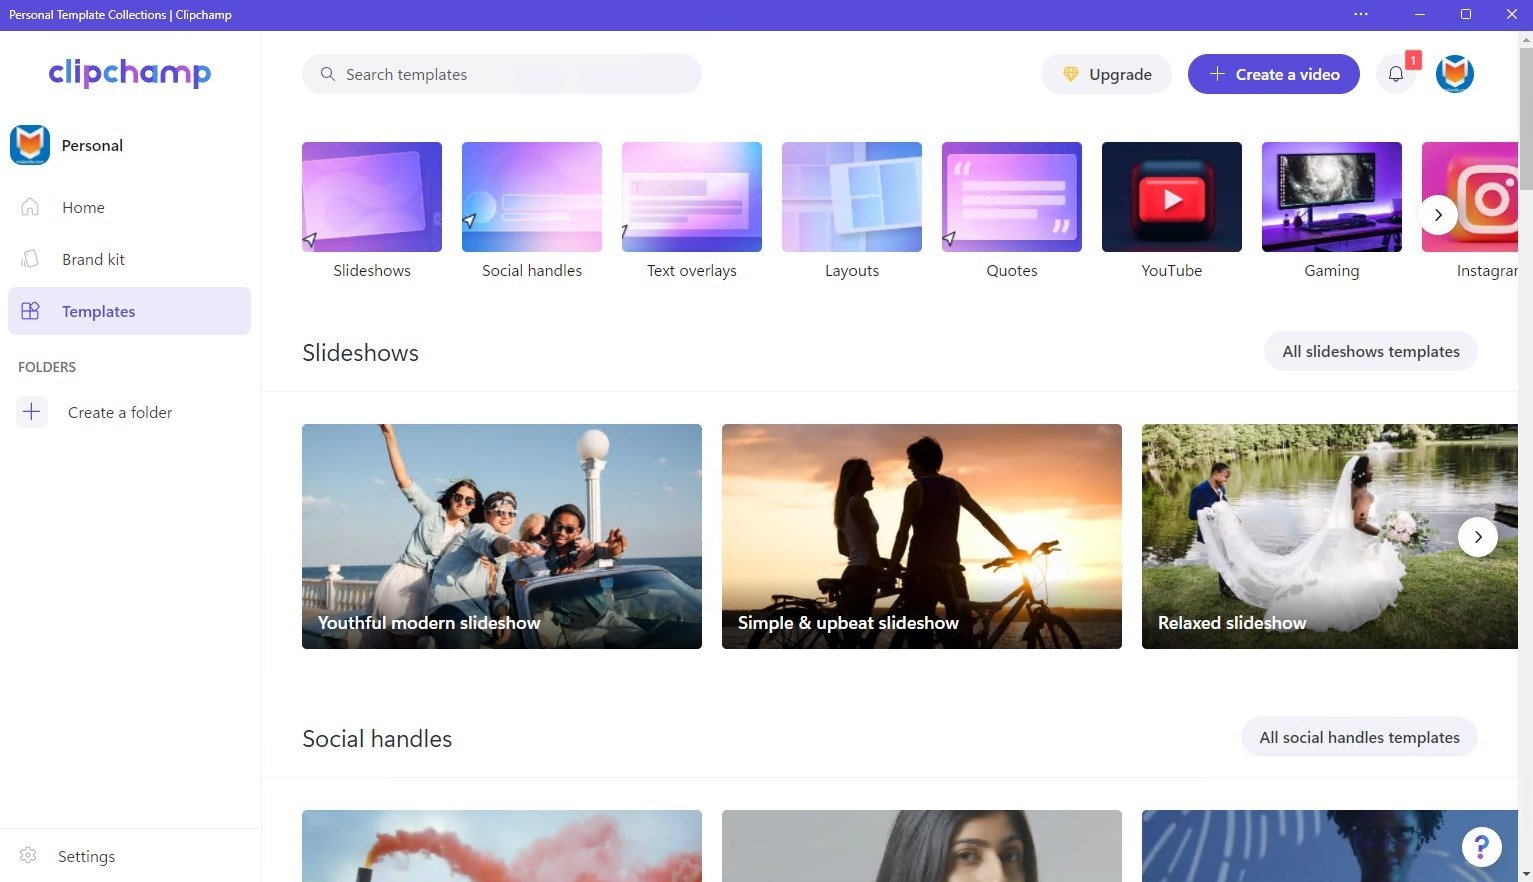1533x882 pixels.
Task: Click the Brand kit icon
Action: [30, 259]
